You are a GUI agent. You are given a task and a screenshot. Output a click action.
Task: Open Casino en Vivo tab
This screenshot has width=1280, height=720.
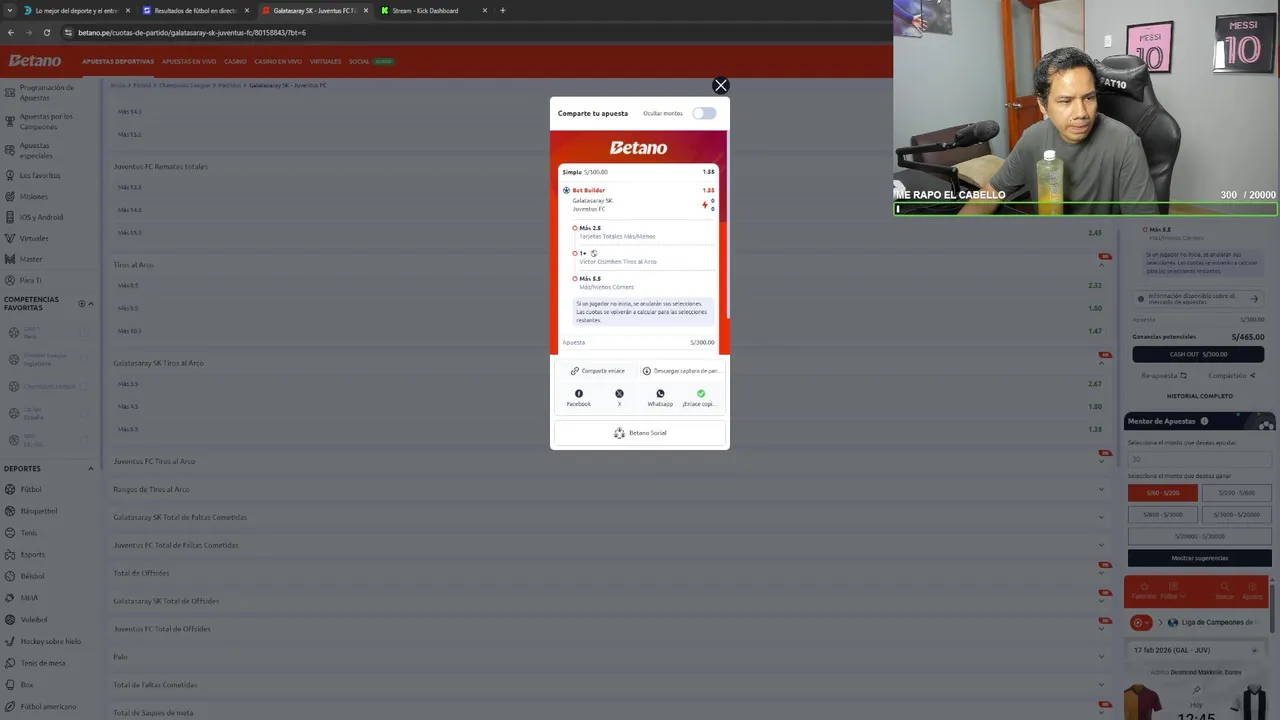278,62
